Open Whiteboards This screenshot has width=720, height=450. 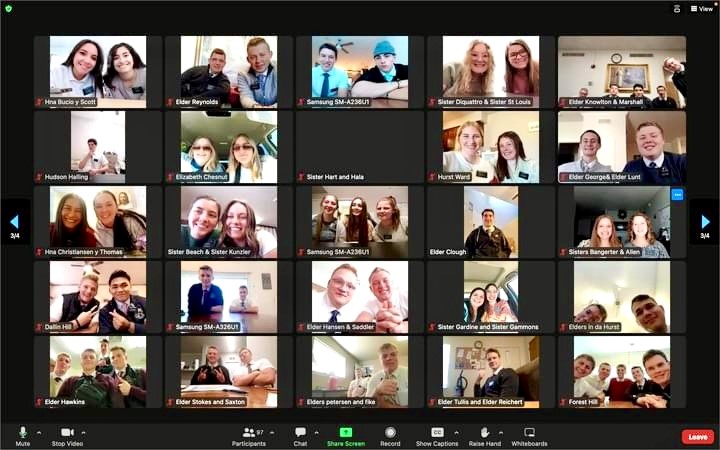click(529, 433)
